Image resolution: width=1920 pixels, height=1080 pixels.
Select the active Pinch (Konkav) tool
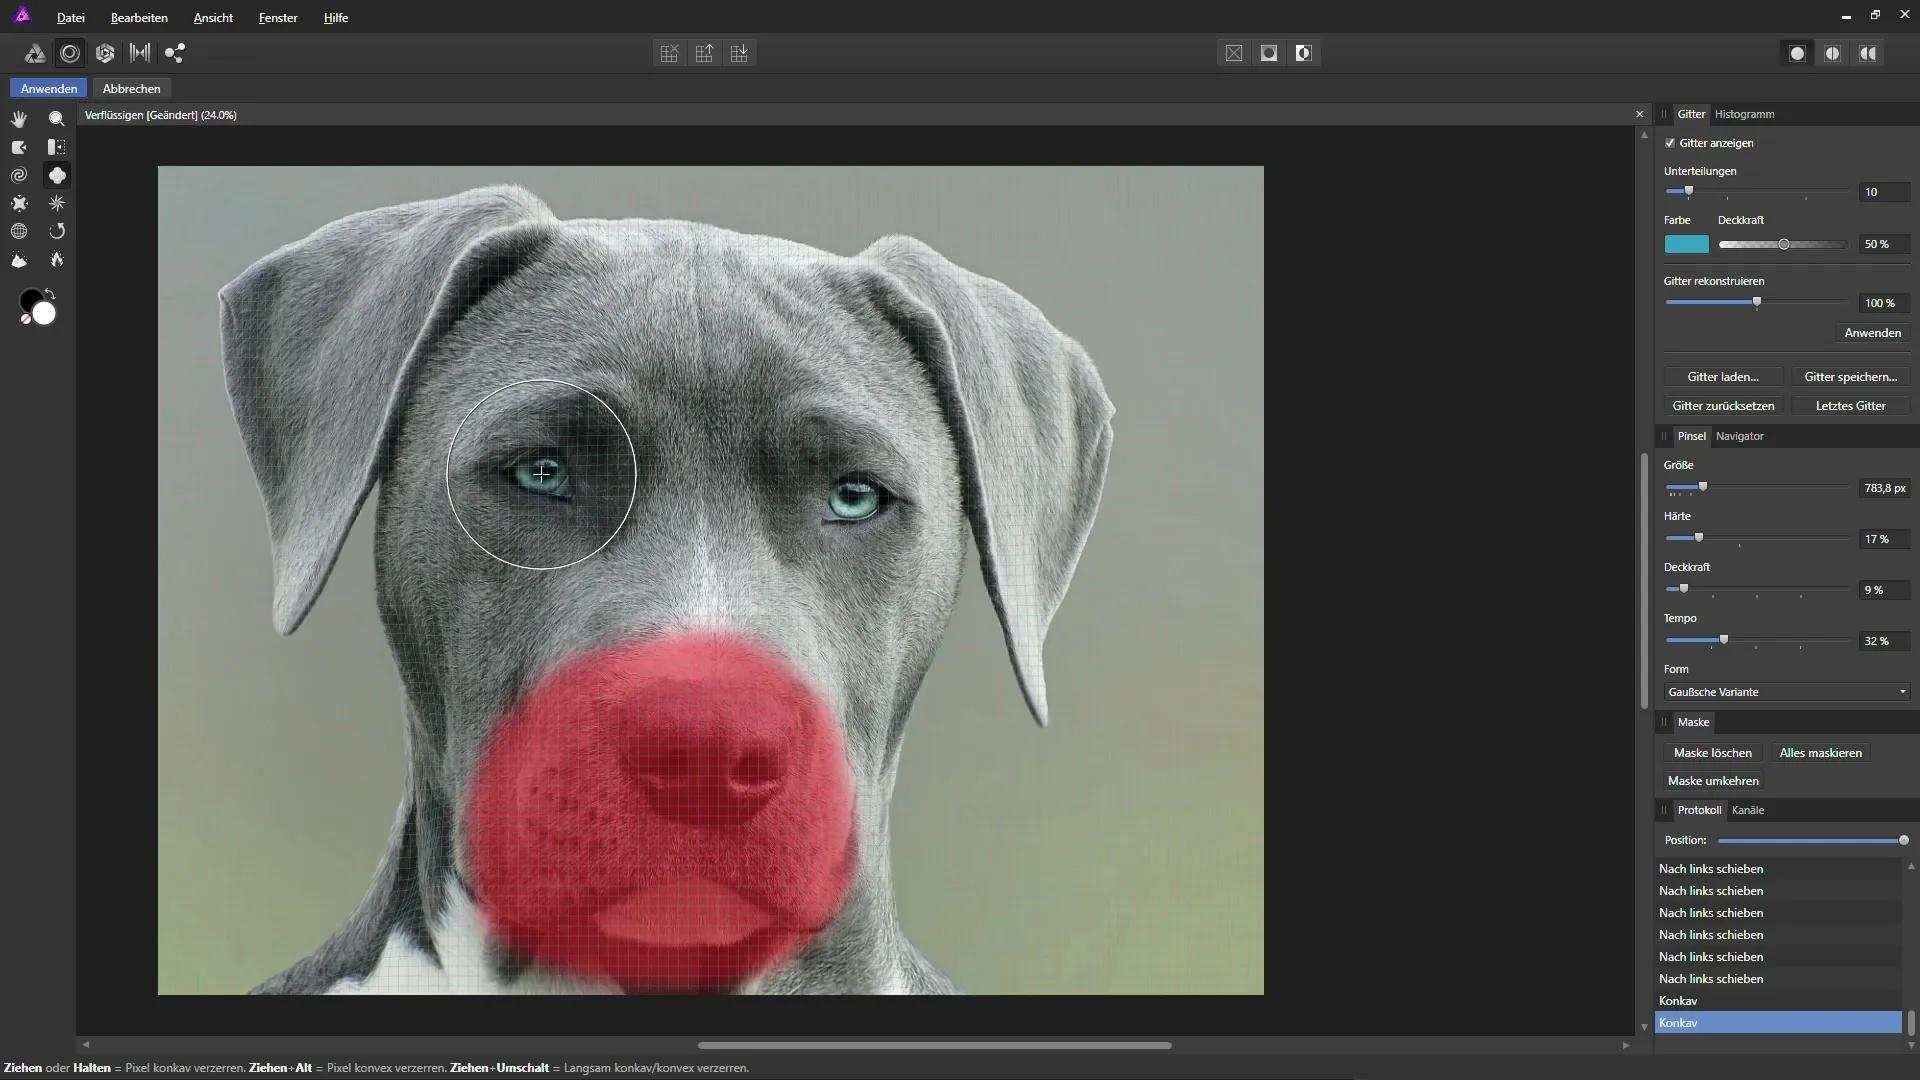coord(57,175)
